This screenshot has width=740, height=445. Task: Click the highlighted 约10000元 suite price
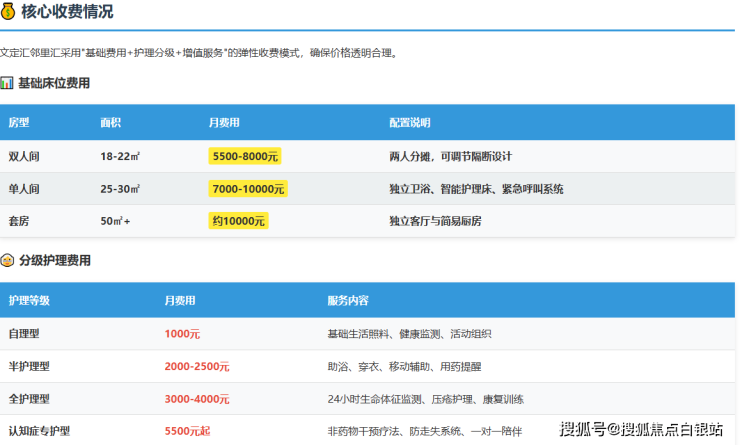(x=238, y=221)
